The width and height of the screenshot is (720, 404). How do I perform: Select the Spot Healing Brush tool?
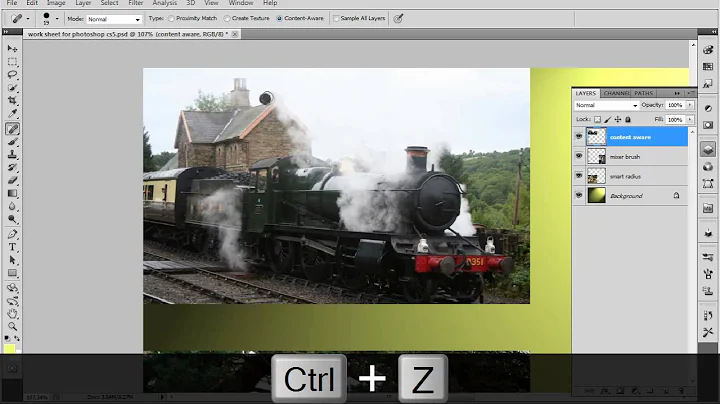click(12, 129)
